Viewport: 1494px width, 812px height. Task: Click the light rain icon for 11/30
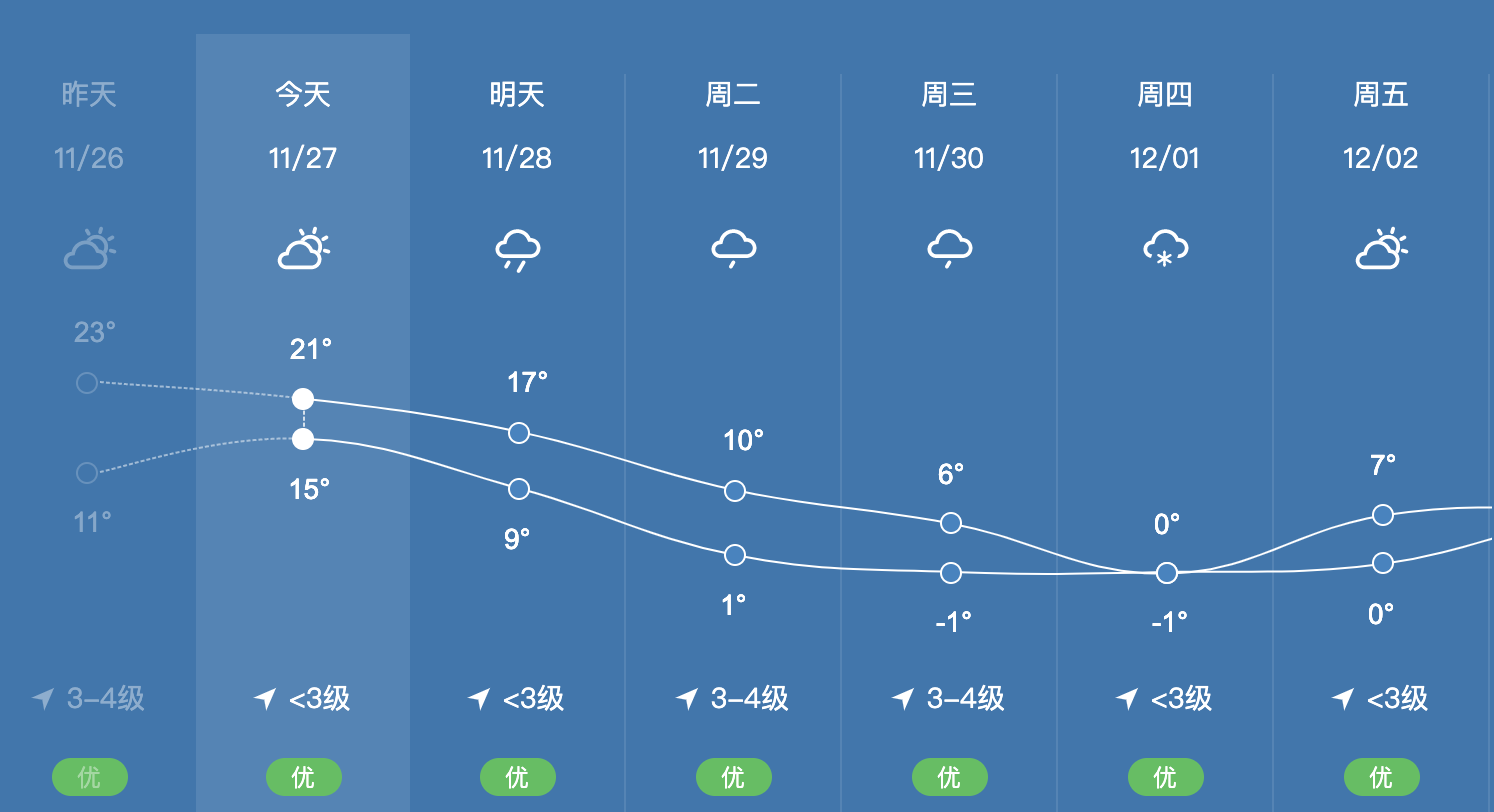coord(950,248)
